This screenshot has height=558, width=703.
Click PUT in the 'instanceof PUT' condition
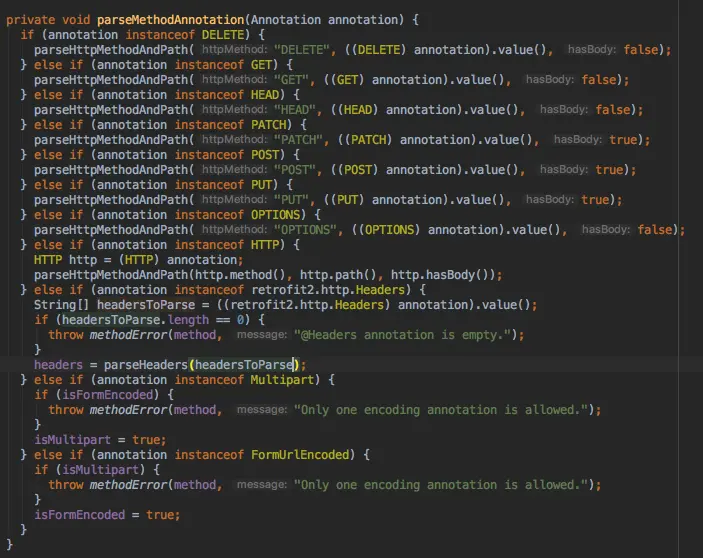click(x=261, y=185)
